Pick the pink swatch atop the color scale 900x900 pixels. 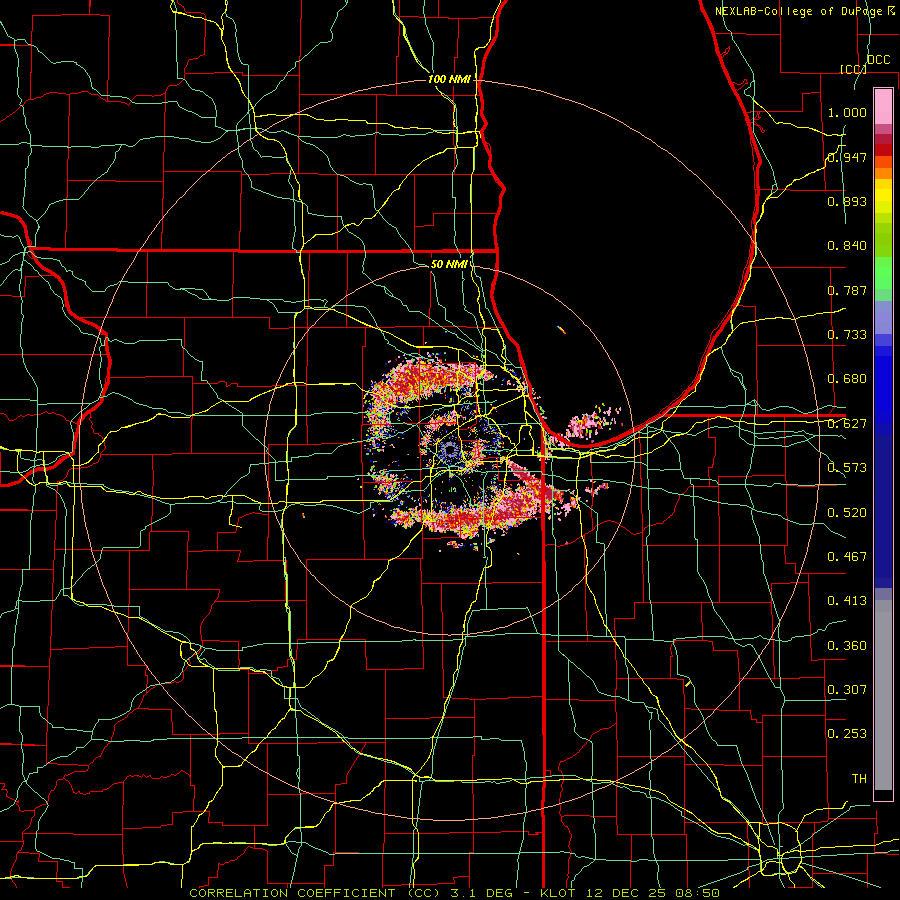coord(883,106)
